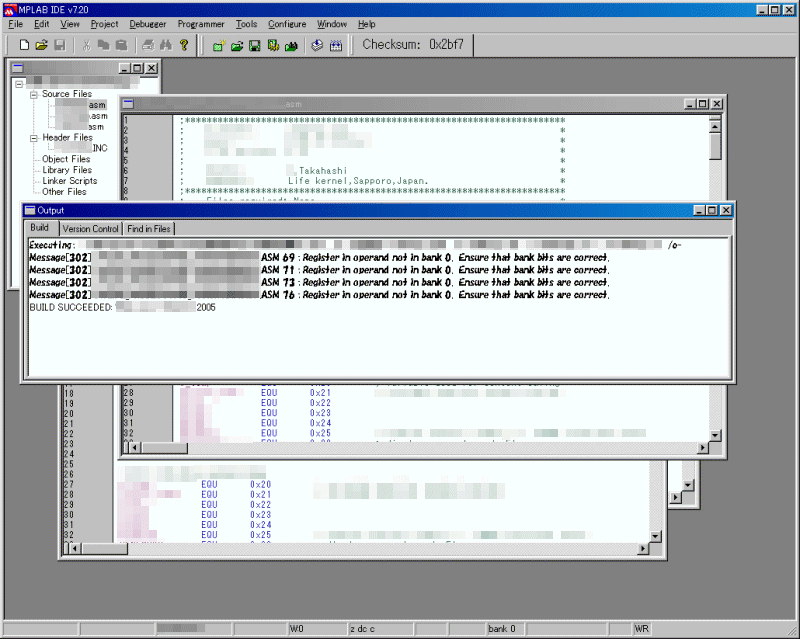Click the Paste clipboard icon

coord(121,45)
